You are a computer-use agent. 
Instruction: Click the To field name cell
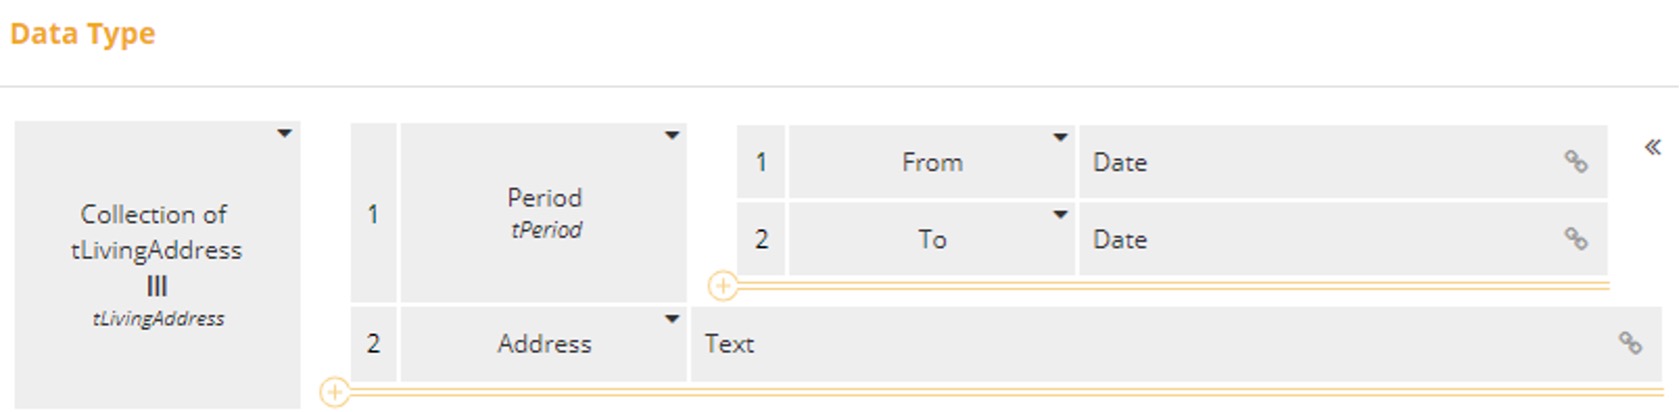coord(931,240)
